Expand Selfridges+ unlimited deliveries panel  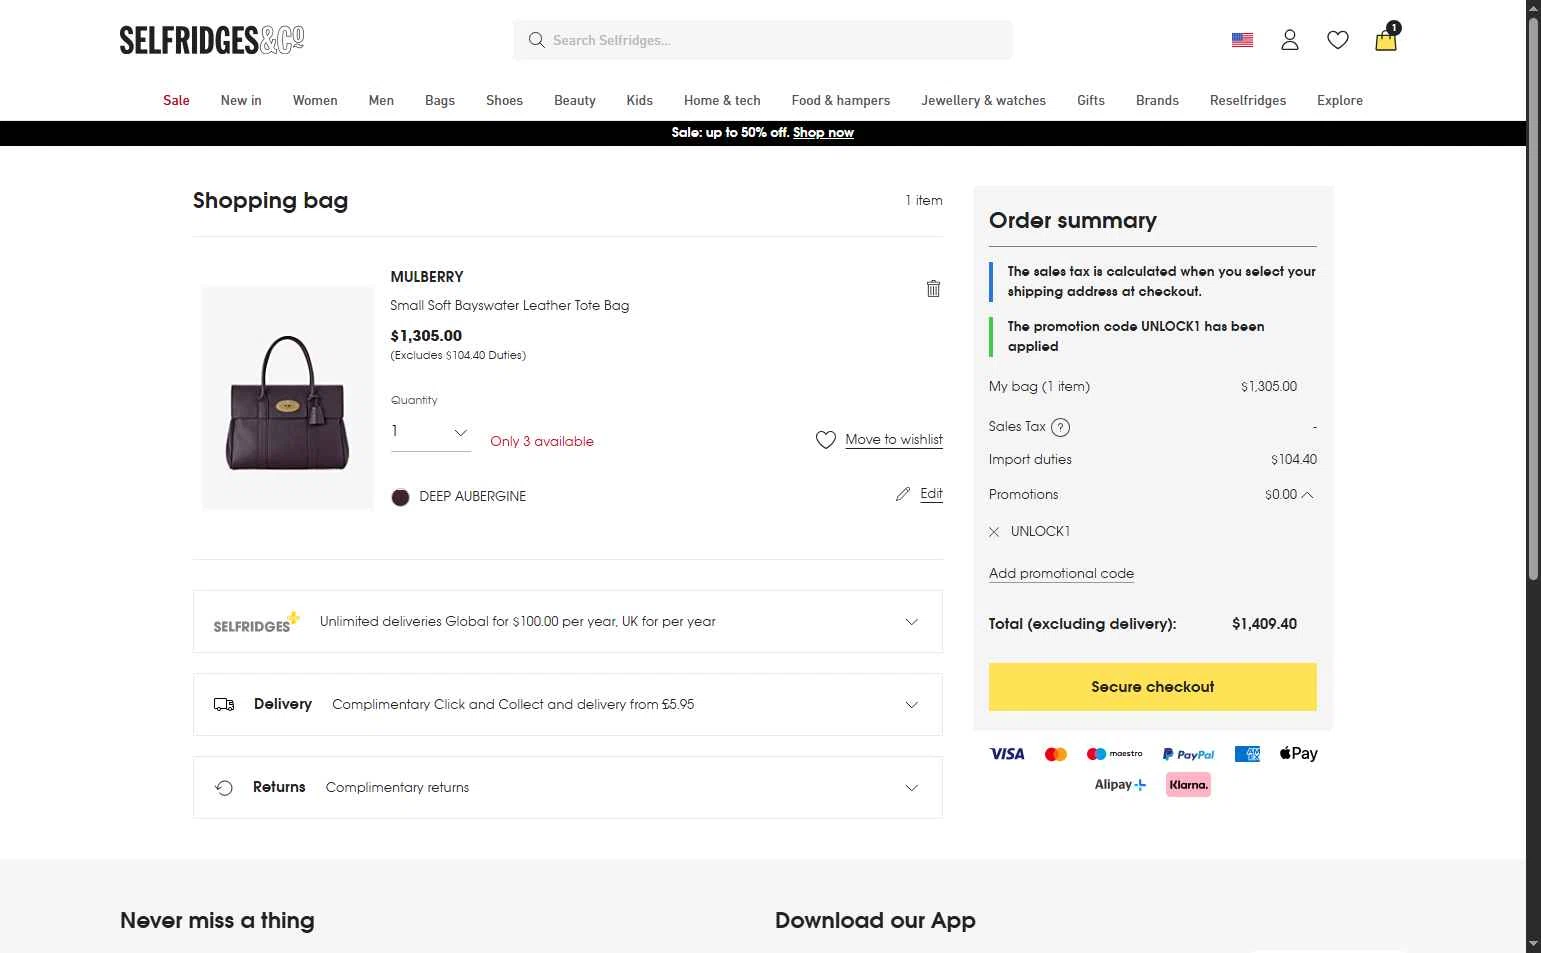pos(568,622)
